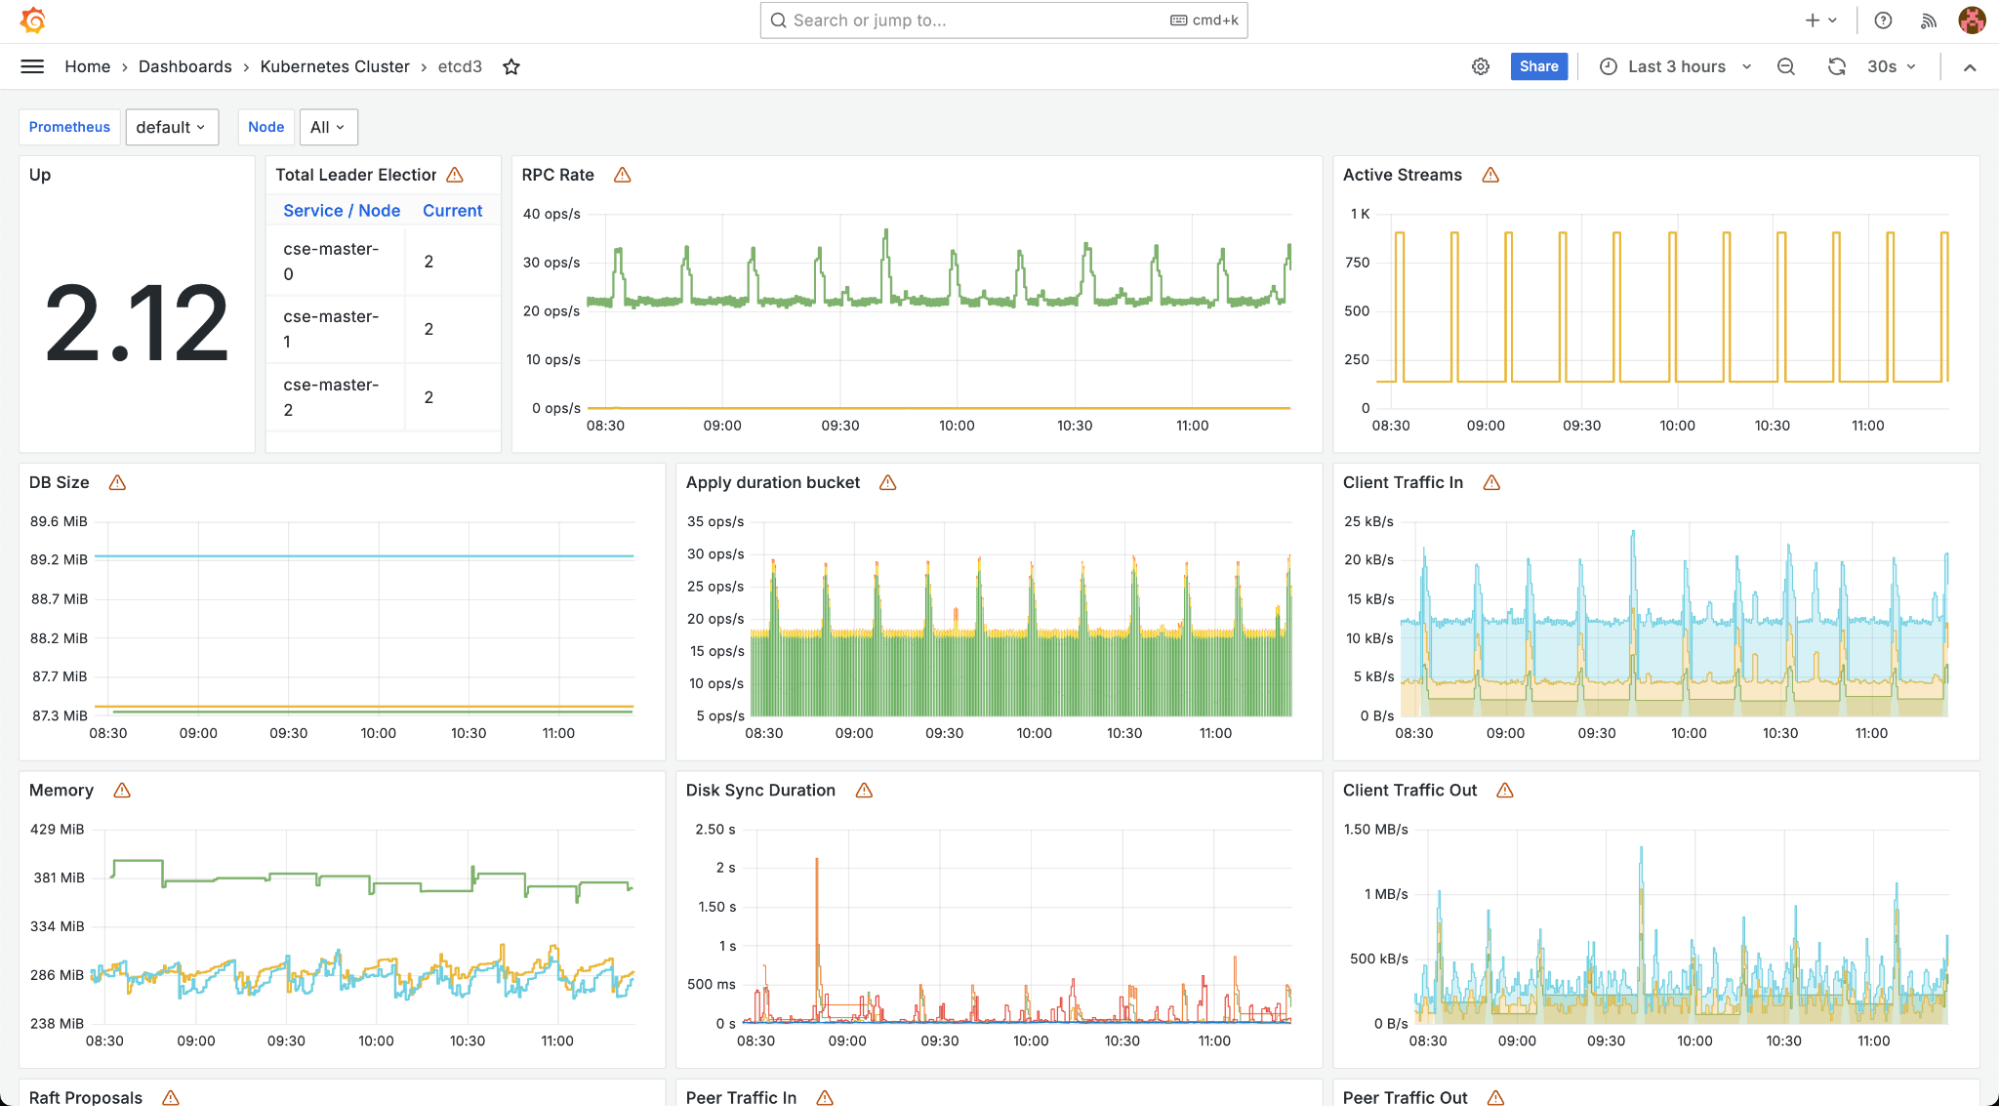
Task: Open dashboard settings gear icon
Action: 1480,67
